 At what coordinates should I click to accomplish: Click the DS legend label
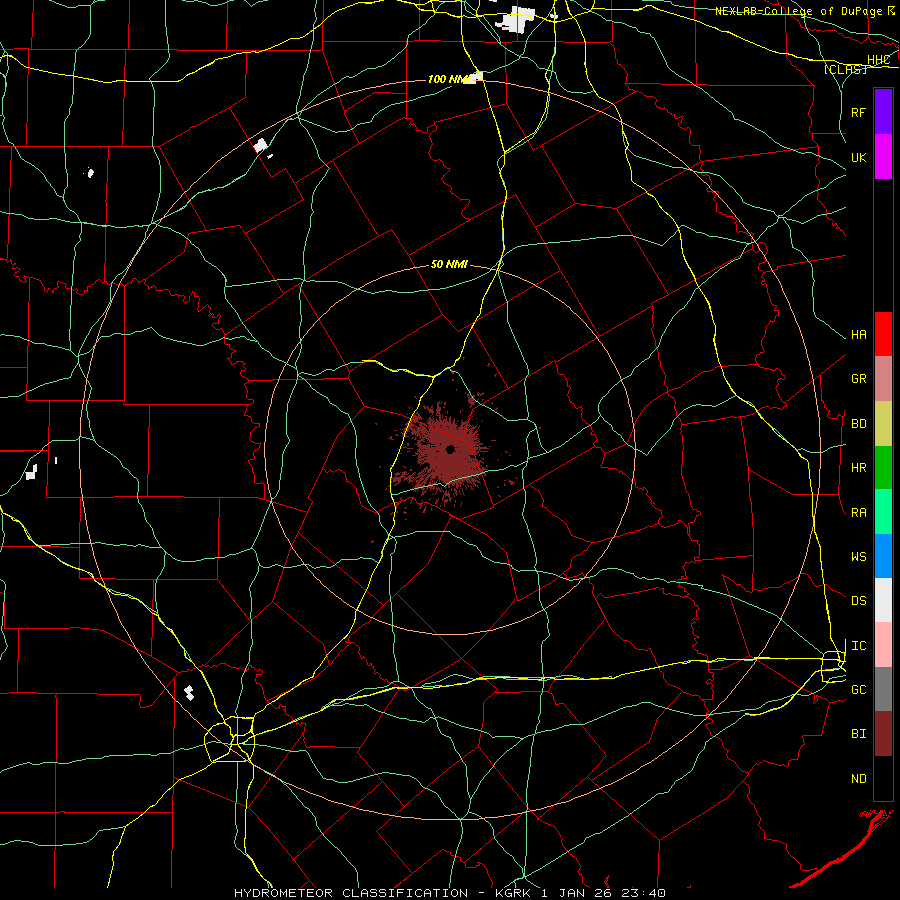coord(858,601)
